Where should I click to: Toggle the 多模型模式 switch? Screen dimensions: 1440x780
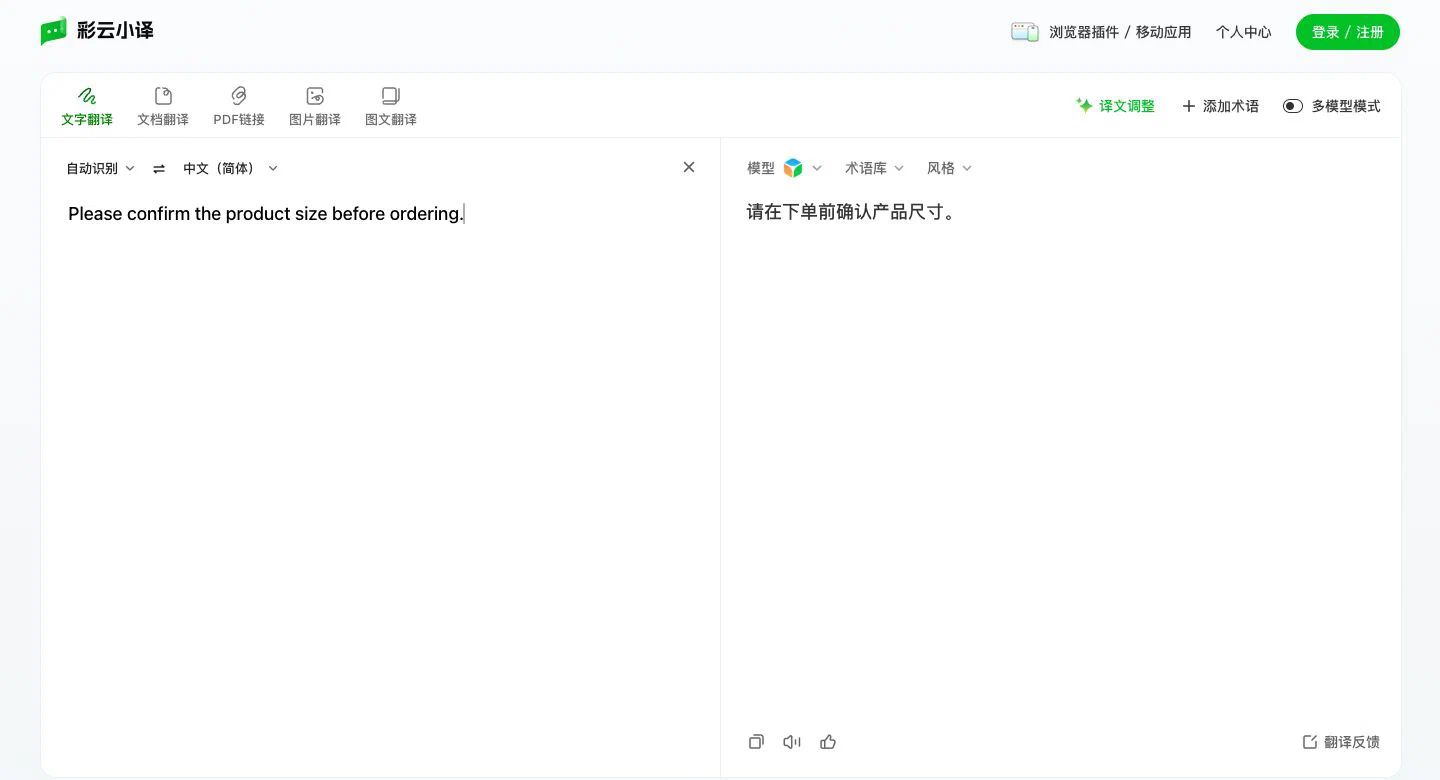(x=1293, y=106)
